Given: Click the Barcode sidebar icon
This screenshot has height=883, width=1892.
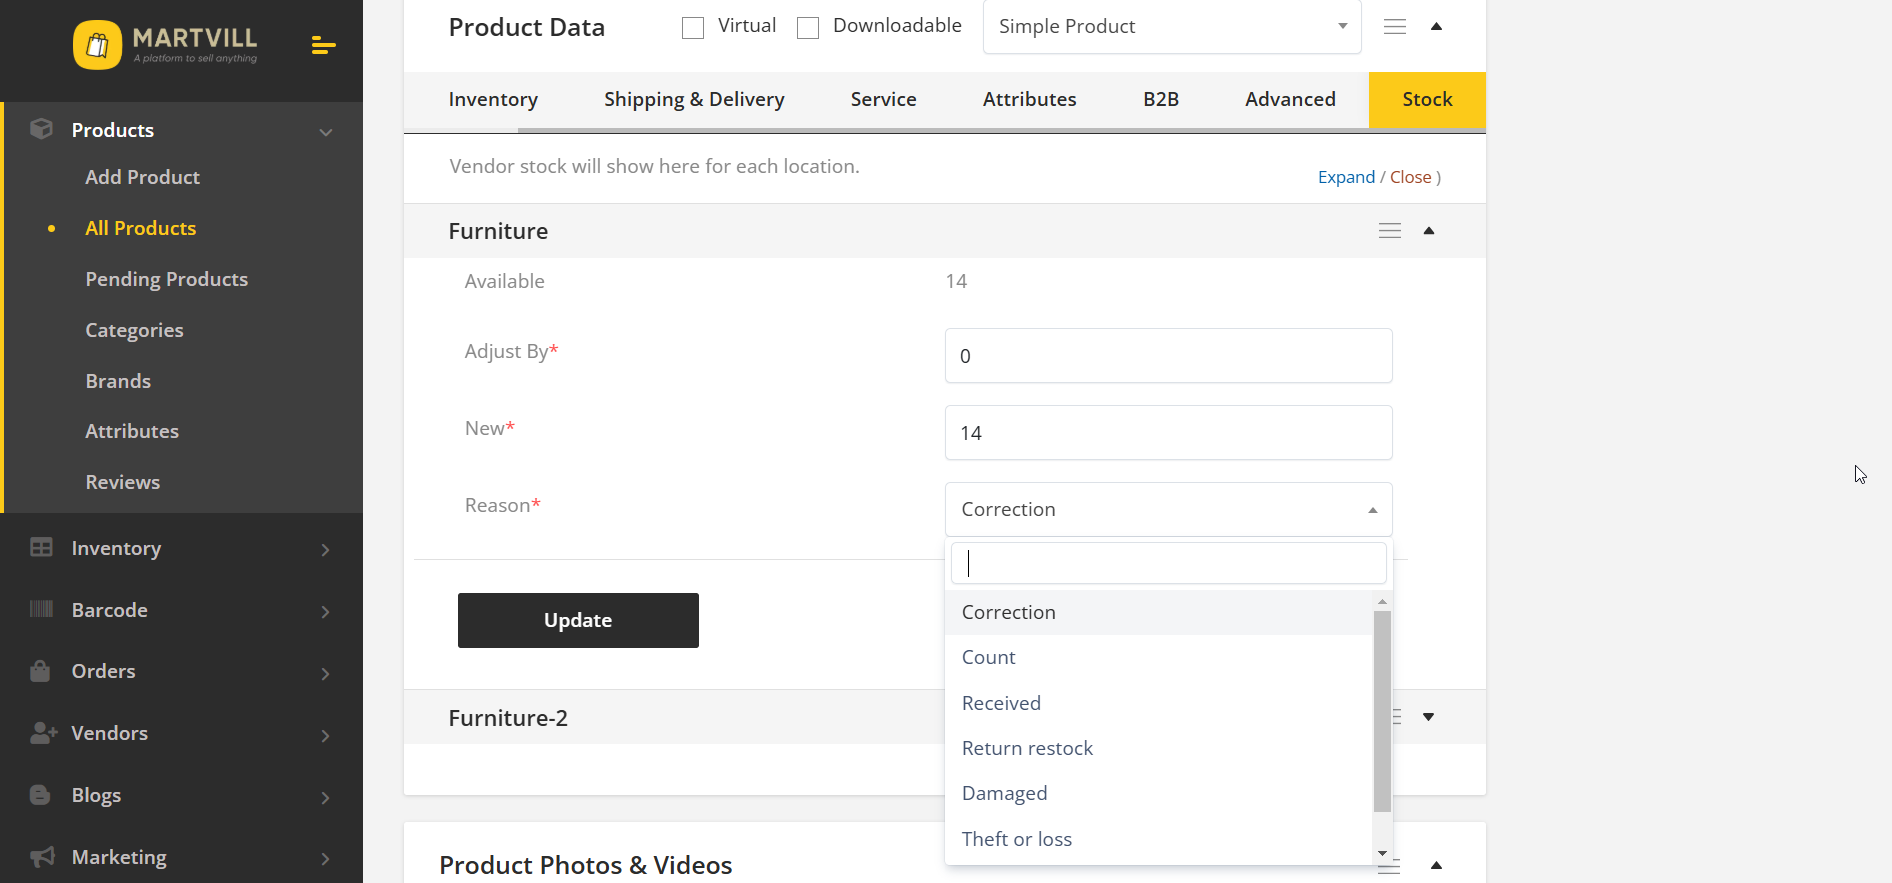Looking at the screenshot, I should [x=41, y=610].
